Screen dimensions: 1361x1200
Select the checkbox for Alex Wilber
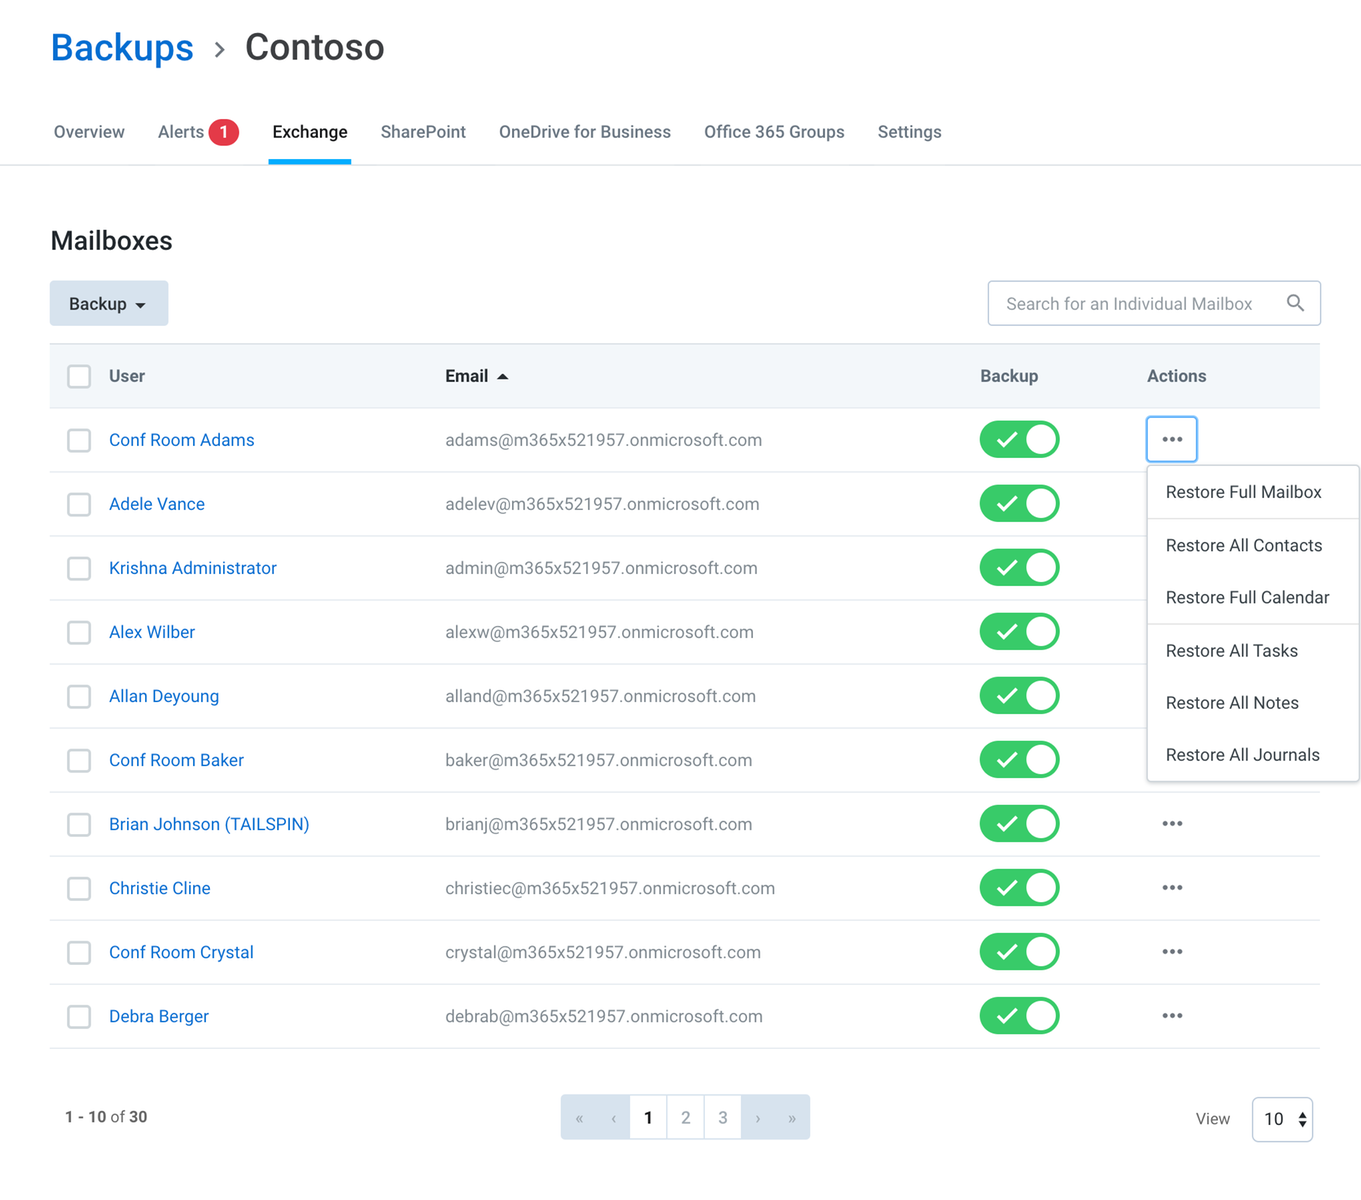point(79,632)
